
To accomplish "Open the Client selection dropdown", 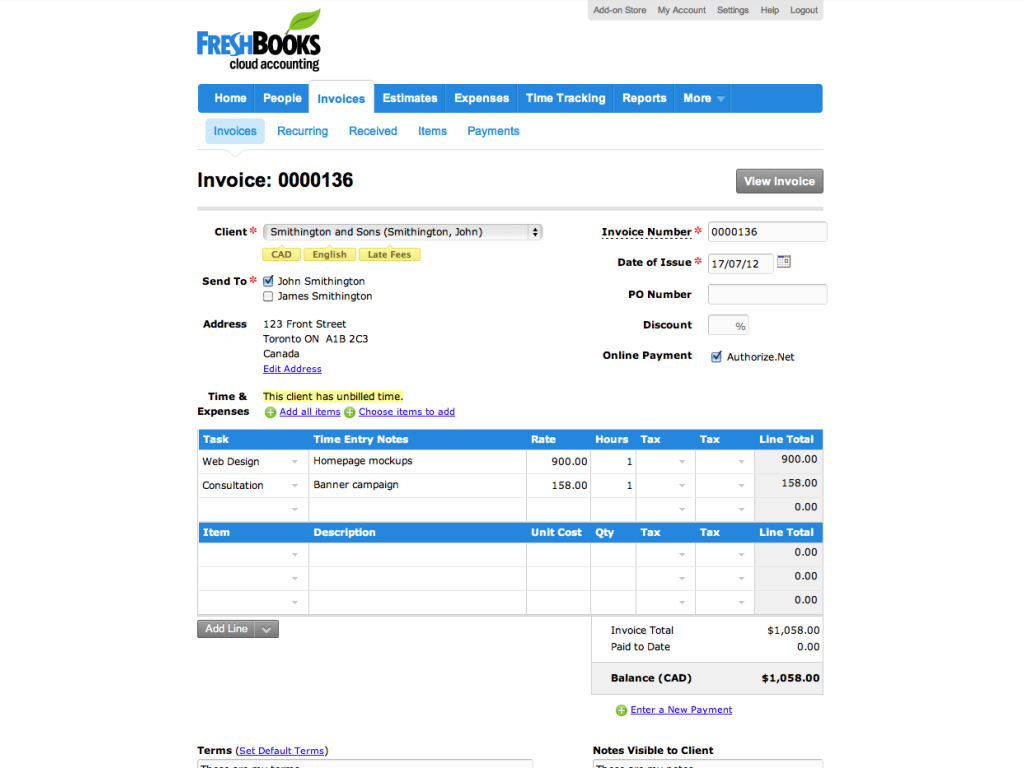I will pos(402,232).
